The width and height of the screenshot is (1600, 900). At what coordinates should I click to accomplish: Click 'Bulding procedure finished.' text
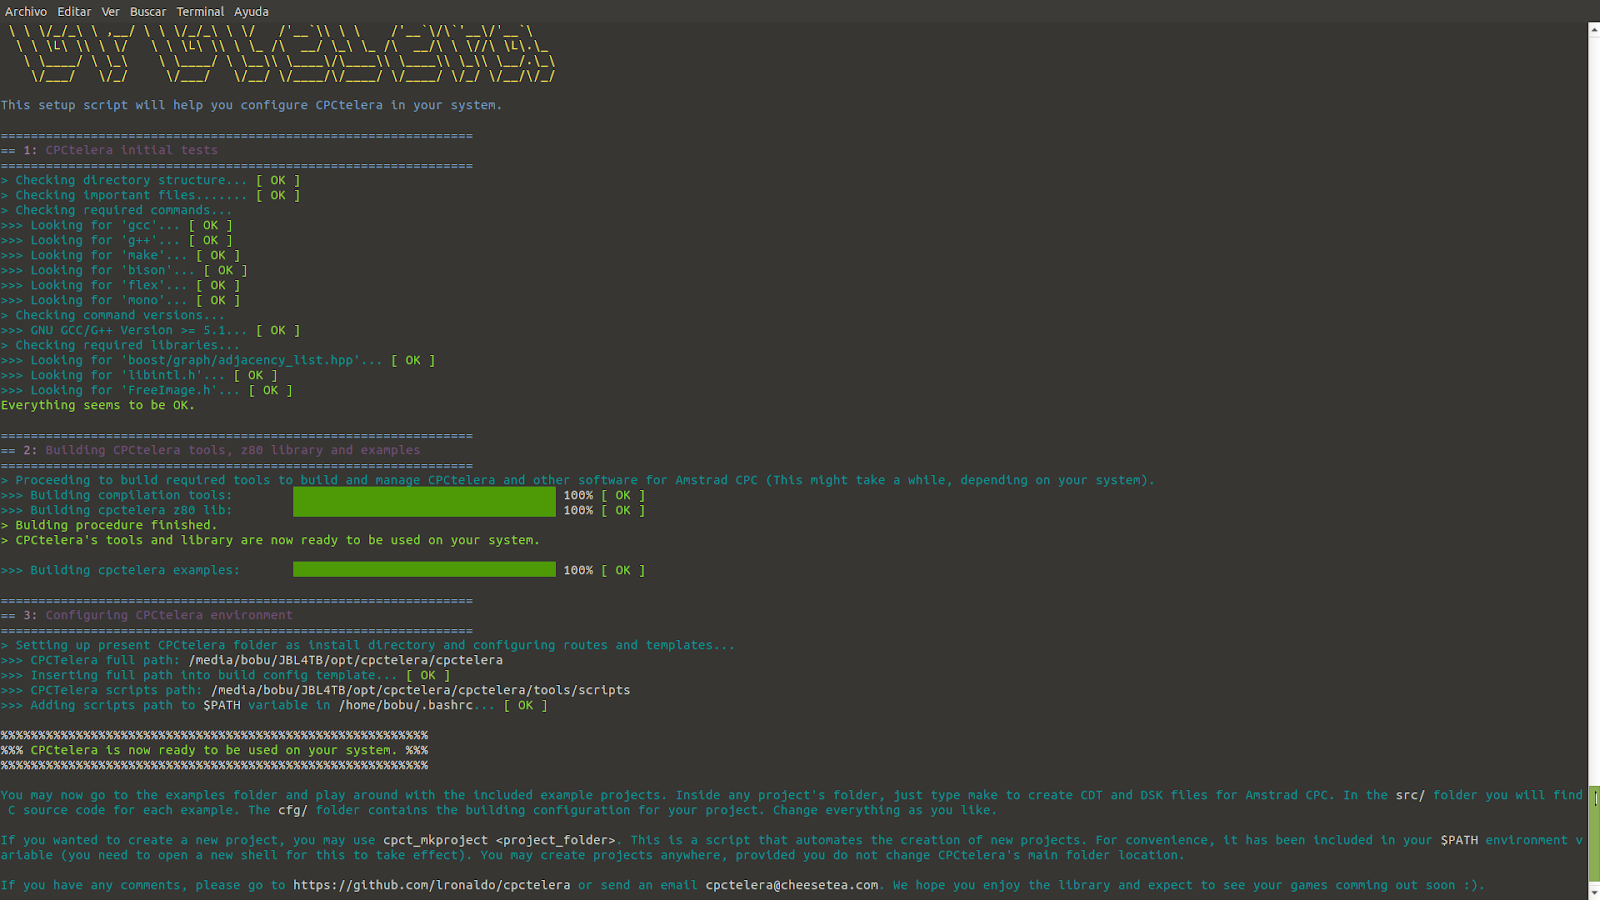(116, 525)
